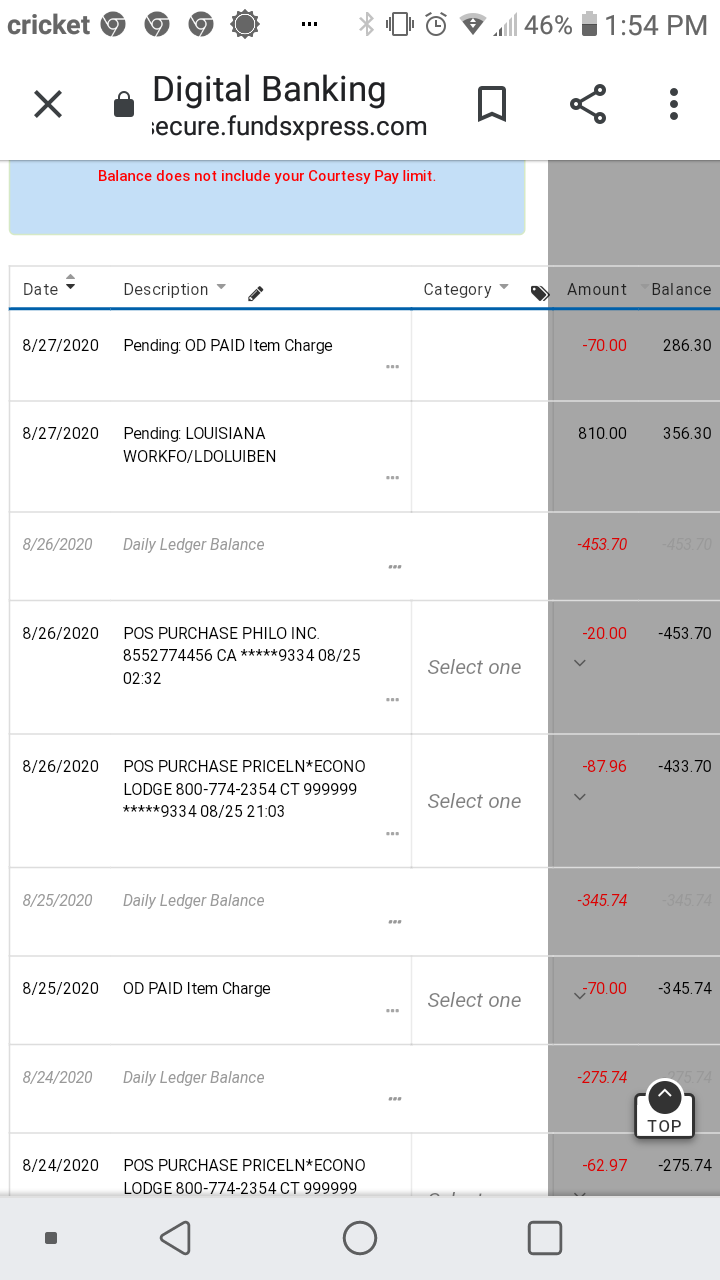Open ellipsis options for 8/26 Daily Ledger Balance
Image resolution: width=720 pixels, height=1280 pixels.
click(395, 567)
